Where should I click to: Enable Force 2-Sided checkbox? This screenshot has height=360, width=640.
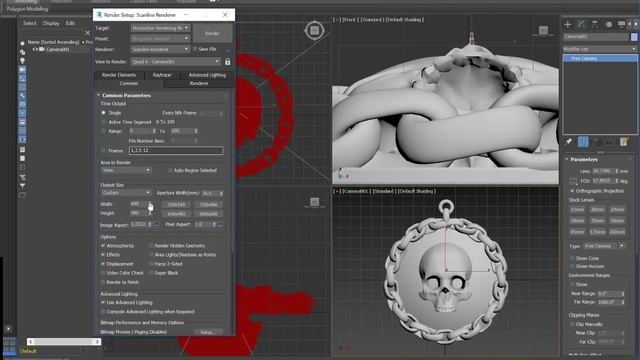[151, 264]
